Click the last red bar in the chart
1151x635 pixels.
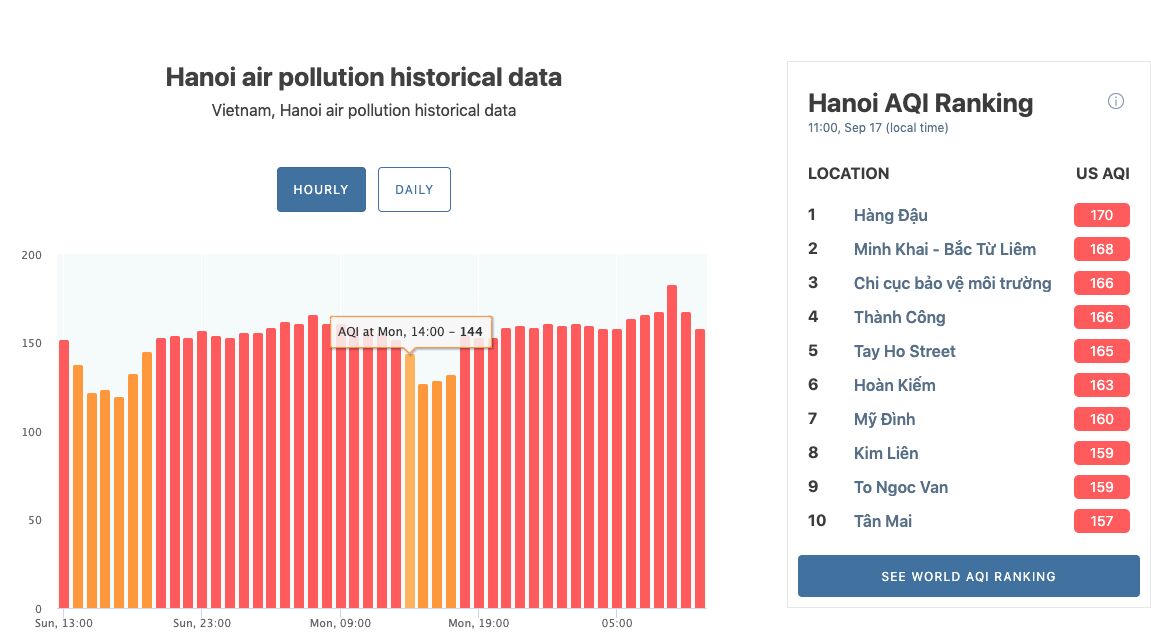[700, 470]
